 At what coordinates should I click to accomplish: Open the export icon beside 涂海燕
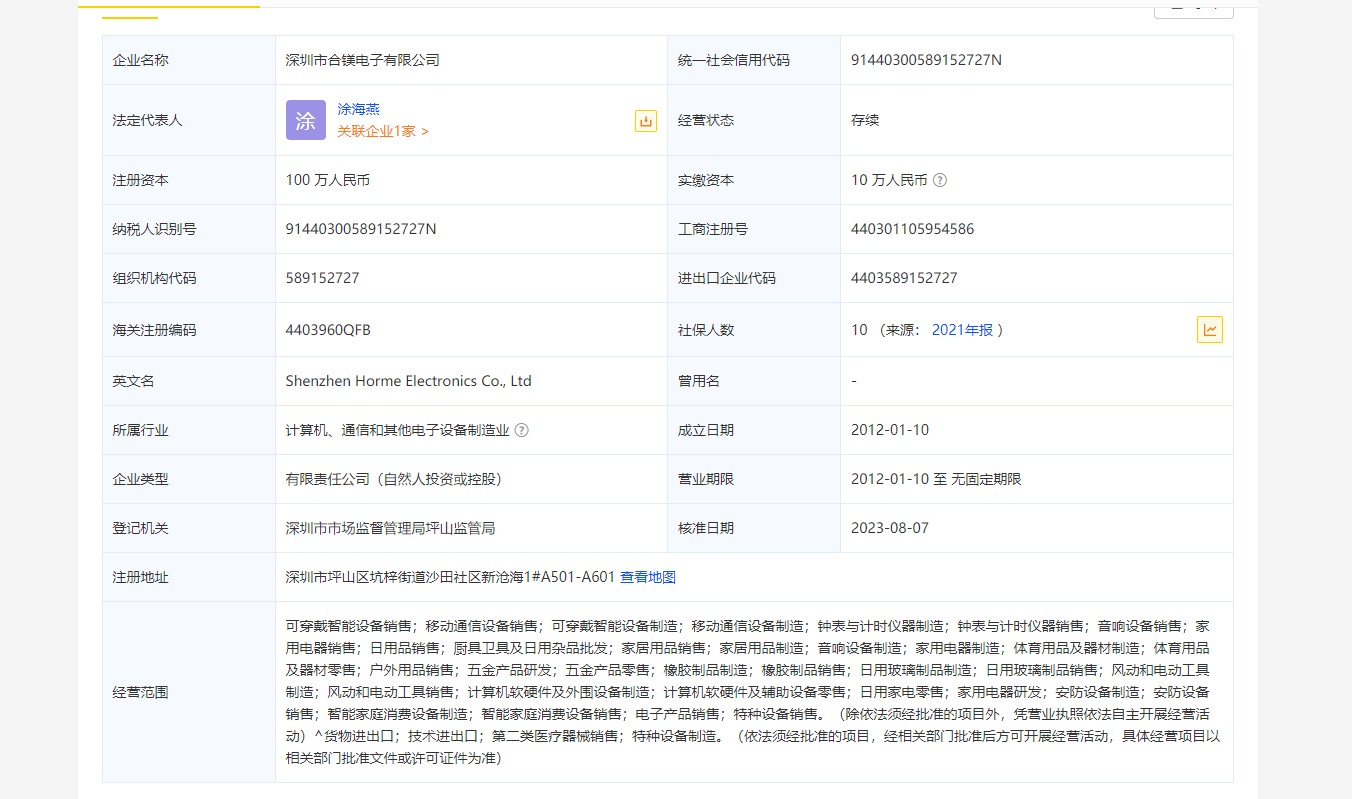click(x=646, y=121)
